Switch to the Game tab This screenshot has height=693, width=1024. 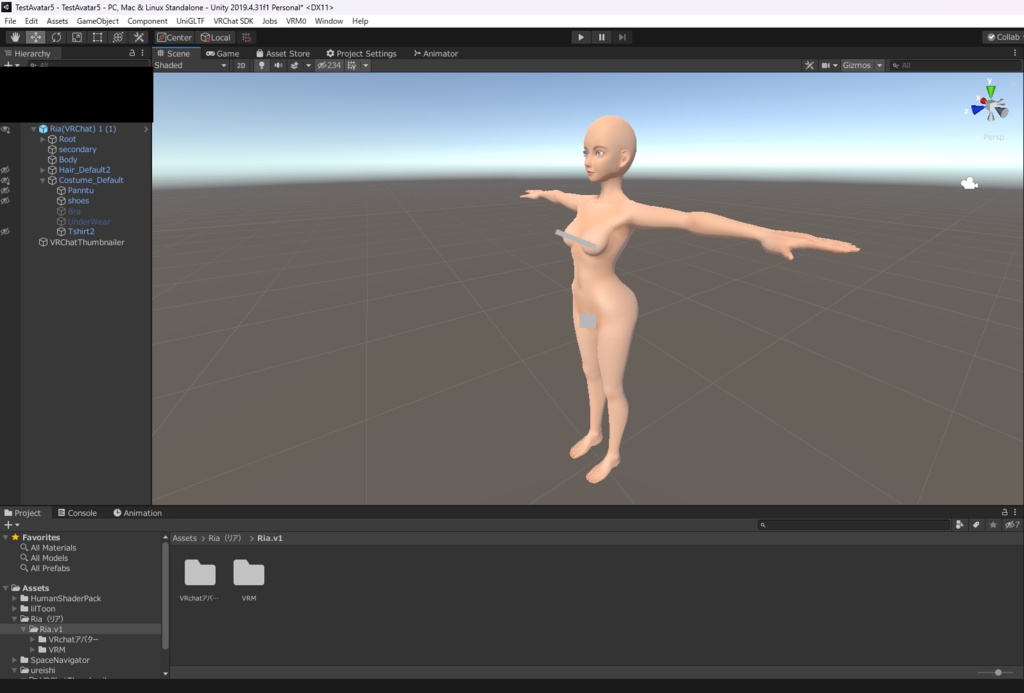coord(223,54)
